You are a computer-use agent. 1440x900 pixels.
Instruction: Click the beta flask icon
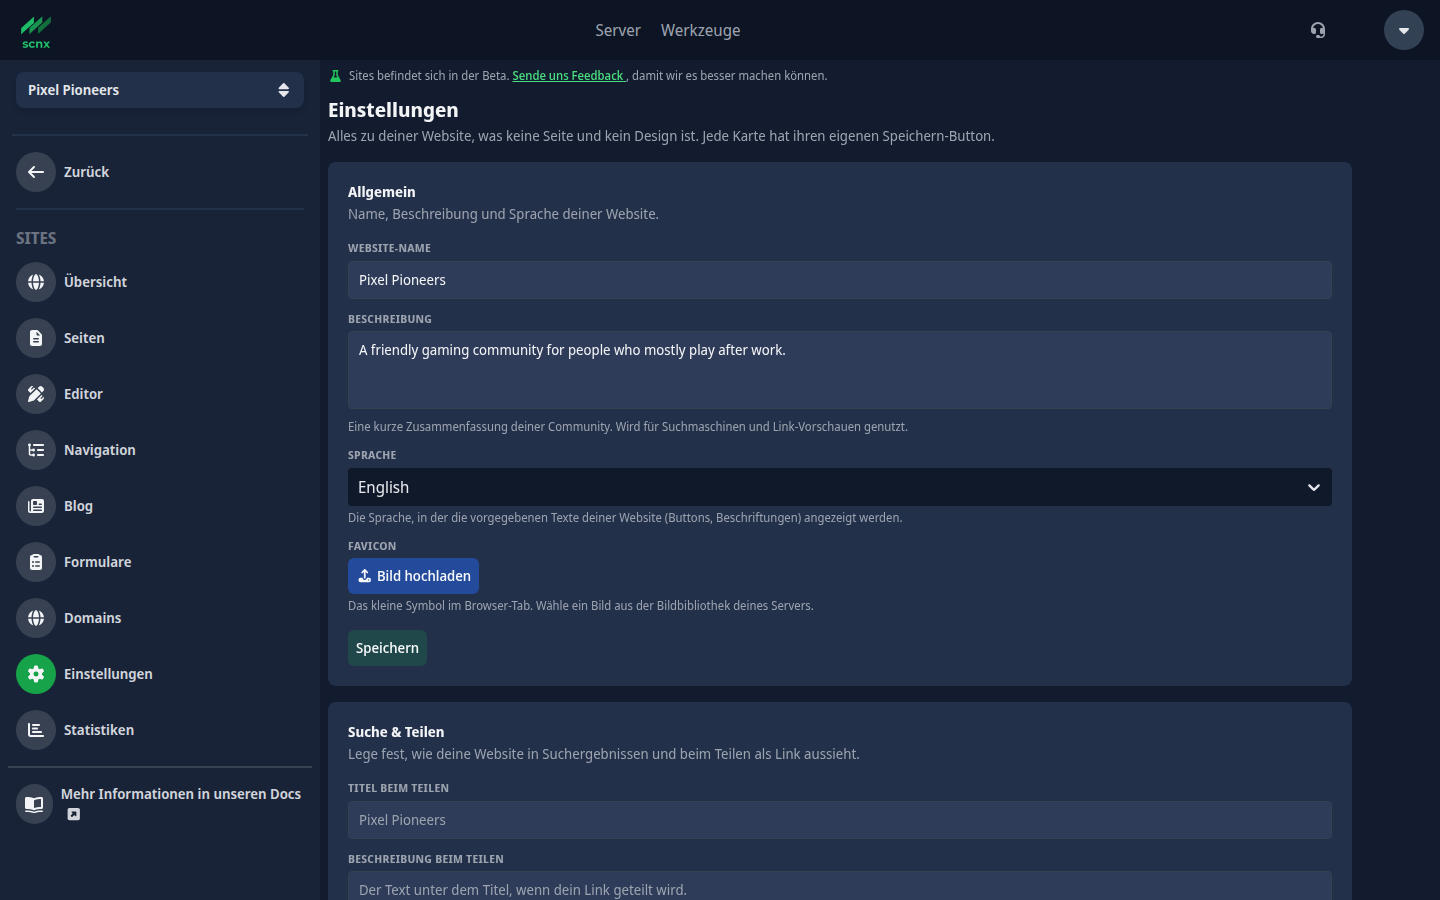(x=336, y=76)
